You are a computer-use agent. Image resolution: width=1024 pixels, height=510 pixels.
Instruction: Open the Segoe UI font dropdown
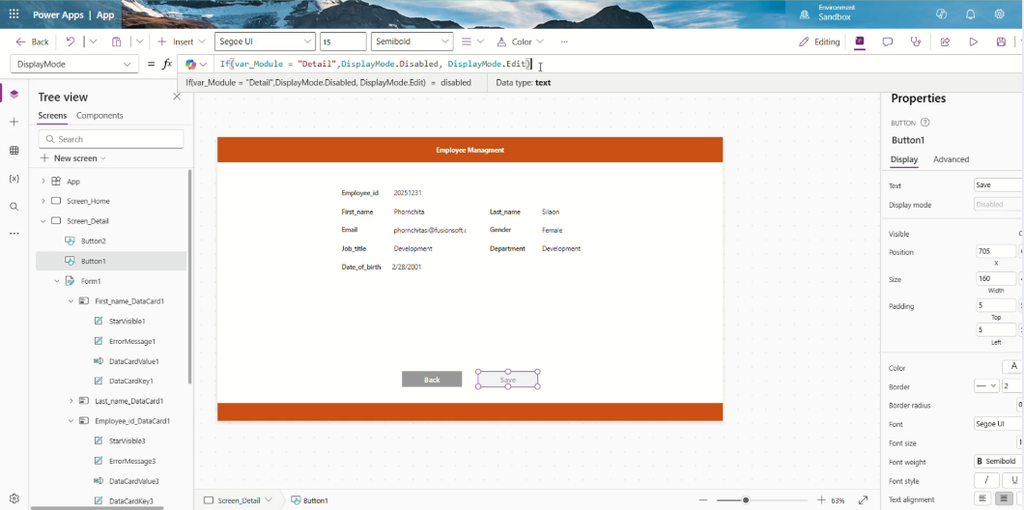tap(264, 42)
